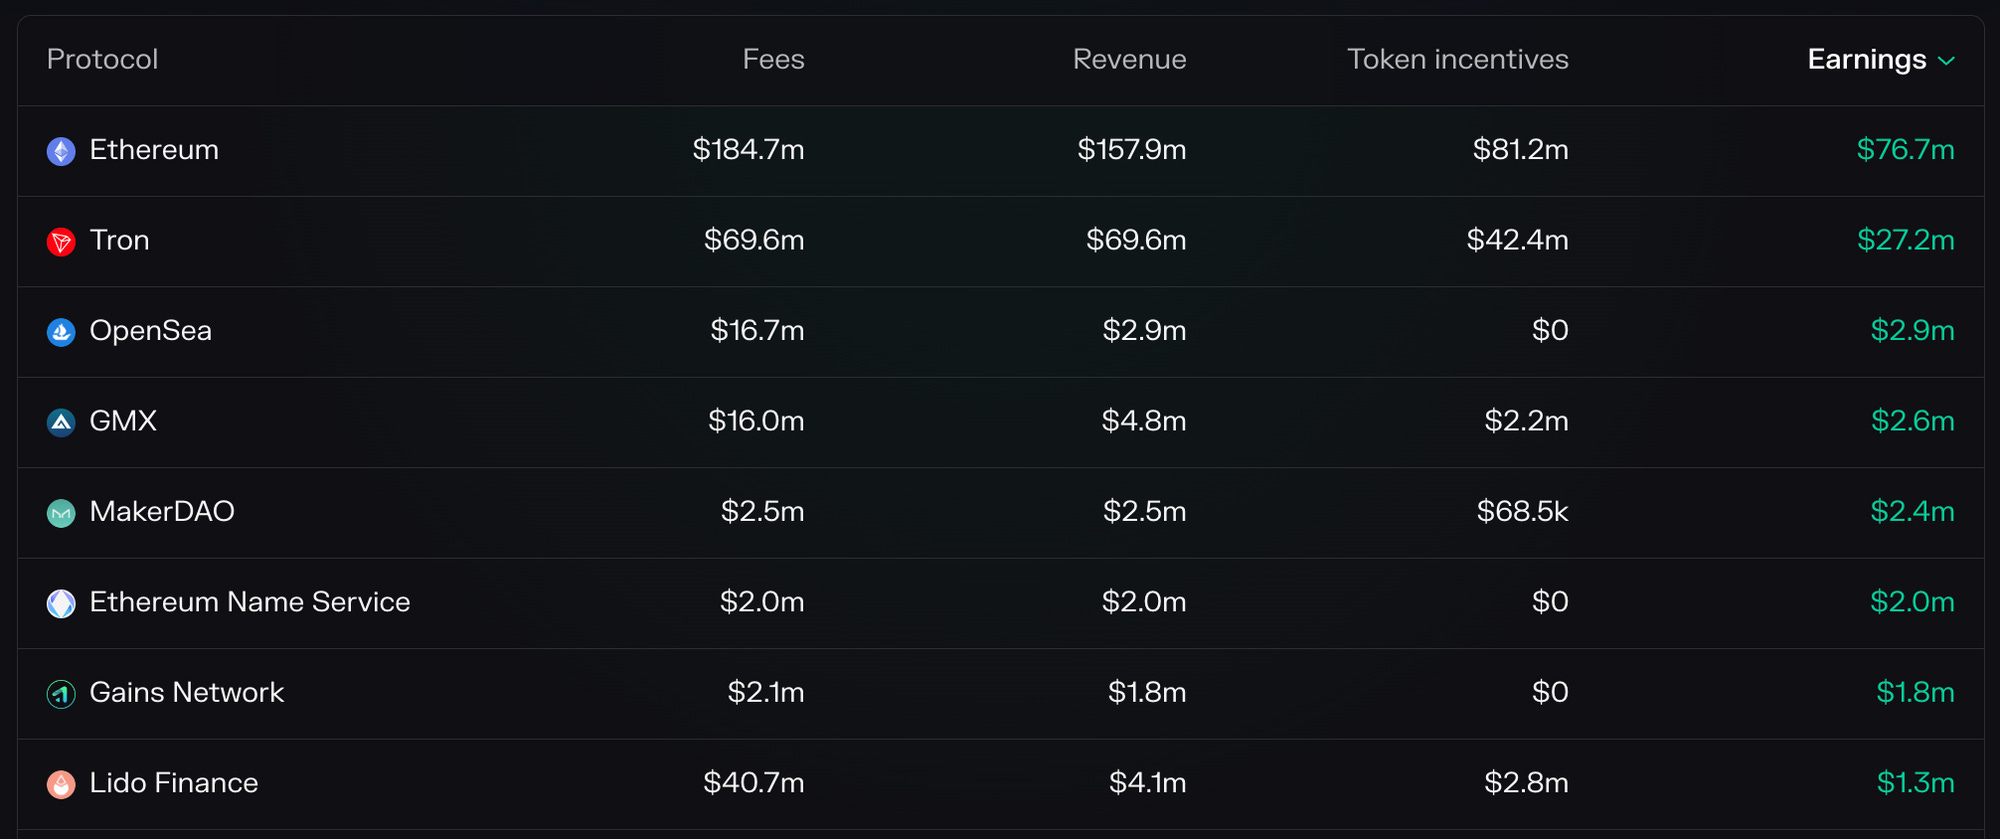Image resolution: width=2000 pixels, height=839 pixels.
Task: Sort table by Earnings column header
Action: pos(1866,60)
